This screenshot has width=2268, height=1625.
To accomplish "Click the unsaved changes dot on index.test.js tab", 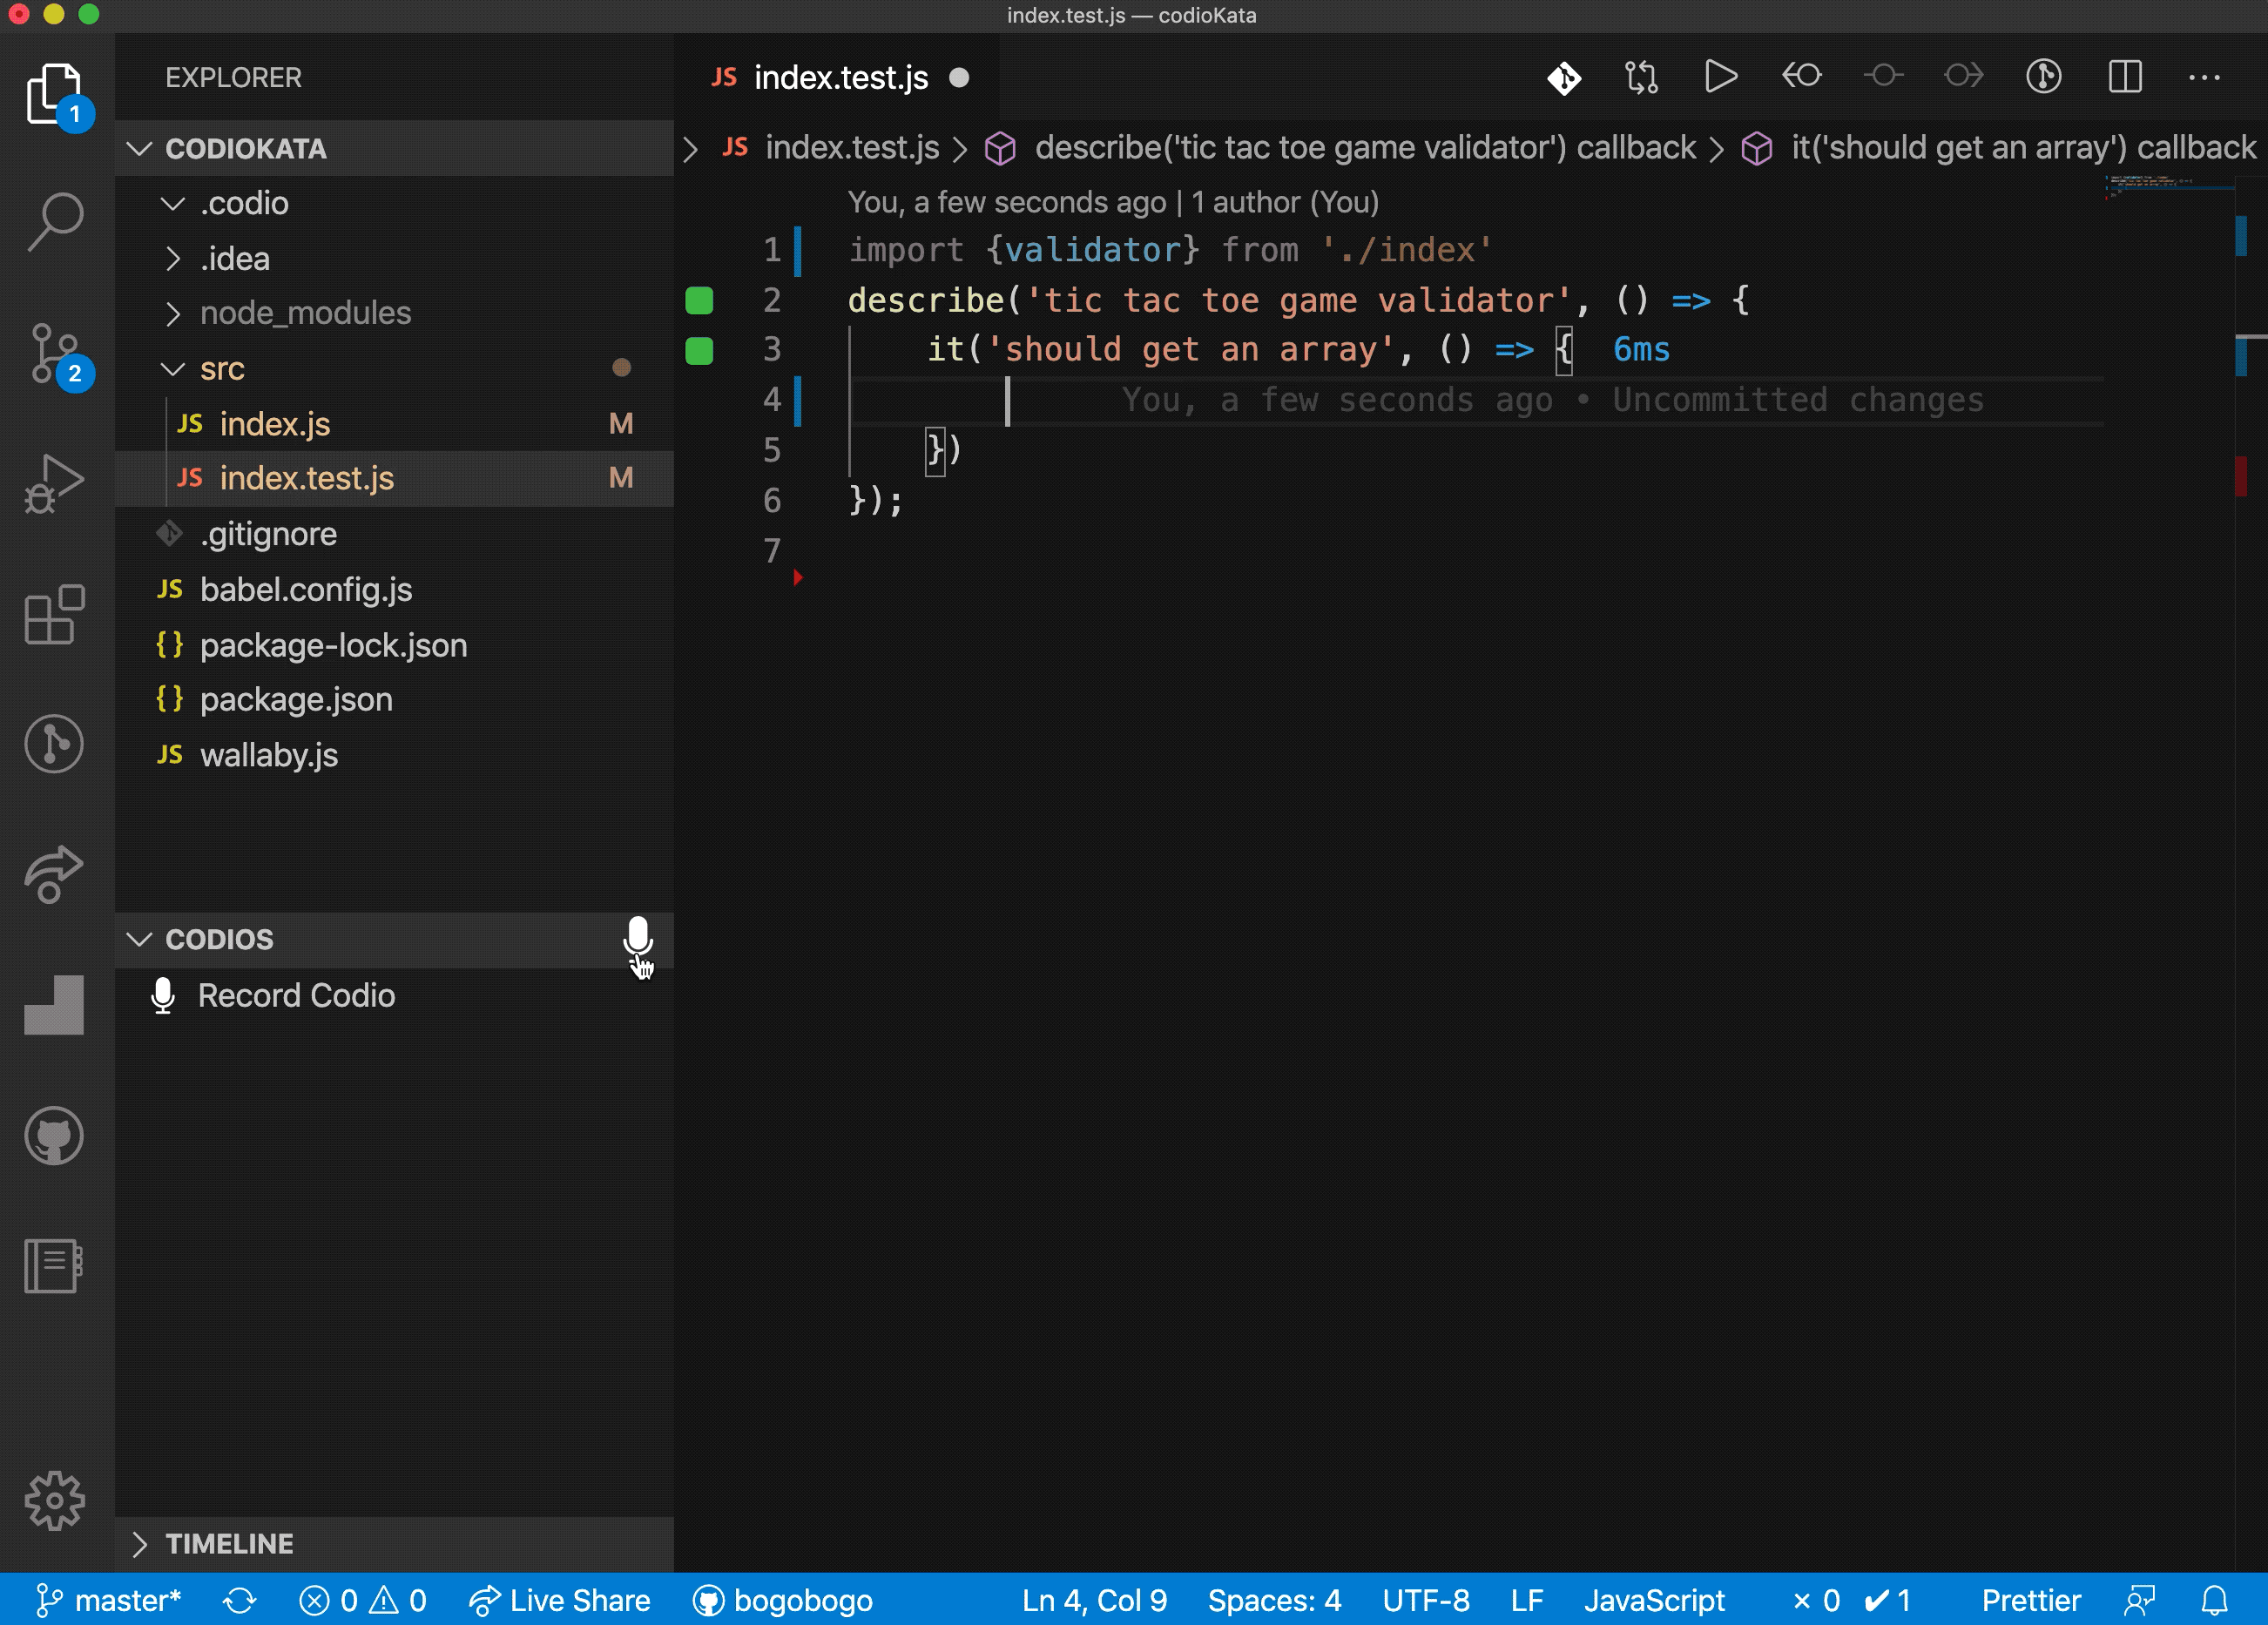I will tap(963, 78).
